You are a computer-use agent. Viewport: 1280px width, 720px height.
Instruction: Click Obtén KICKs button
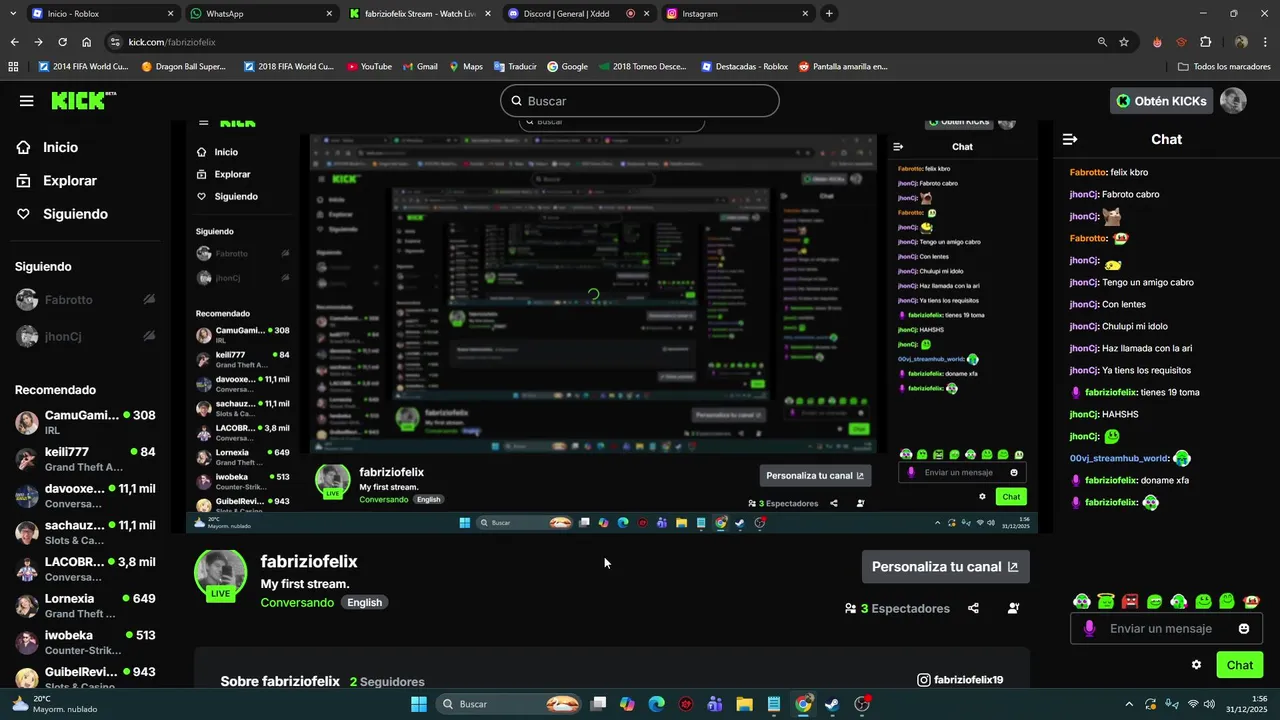pos(1162,101)
